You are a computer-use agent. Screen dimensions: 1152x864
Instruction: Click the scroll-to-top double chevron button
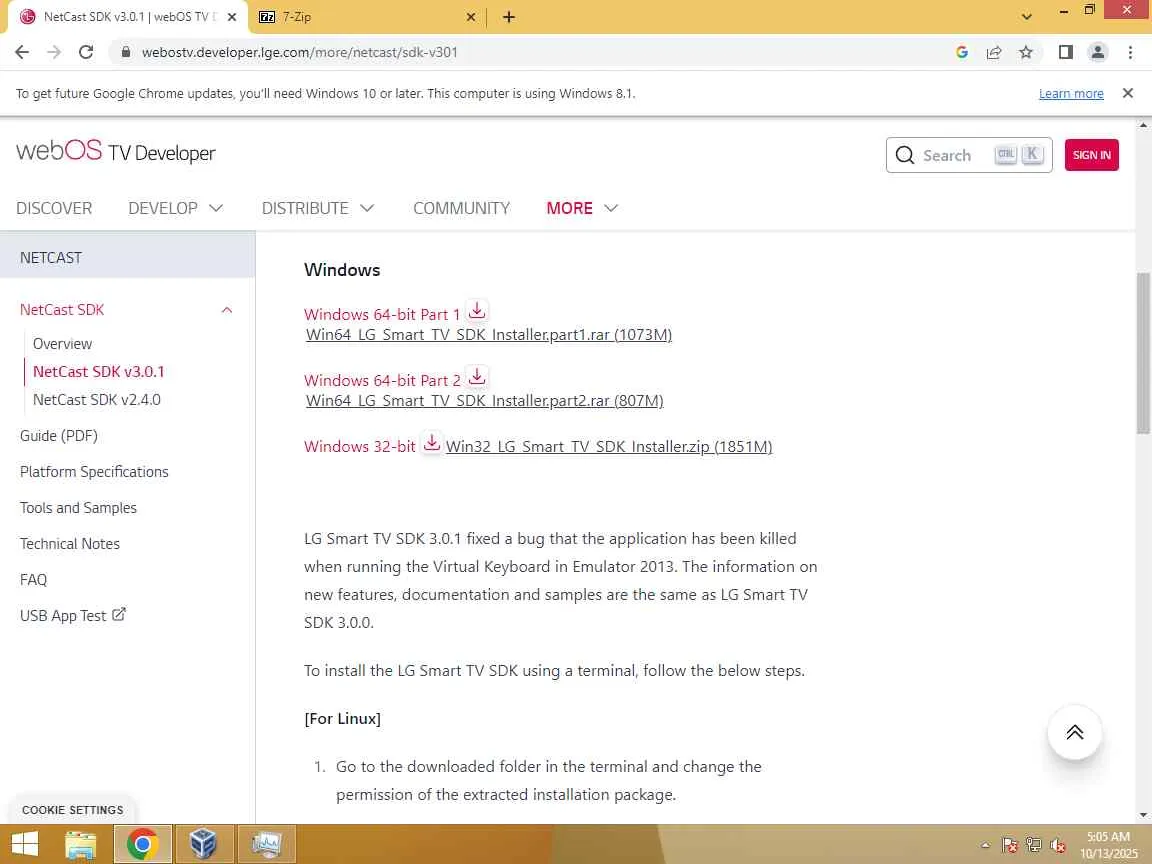click(1074, 732)
